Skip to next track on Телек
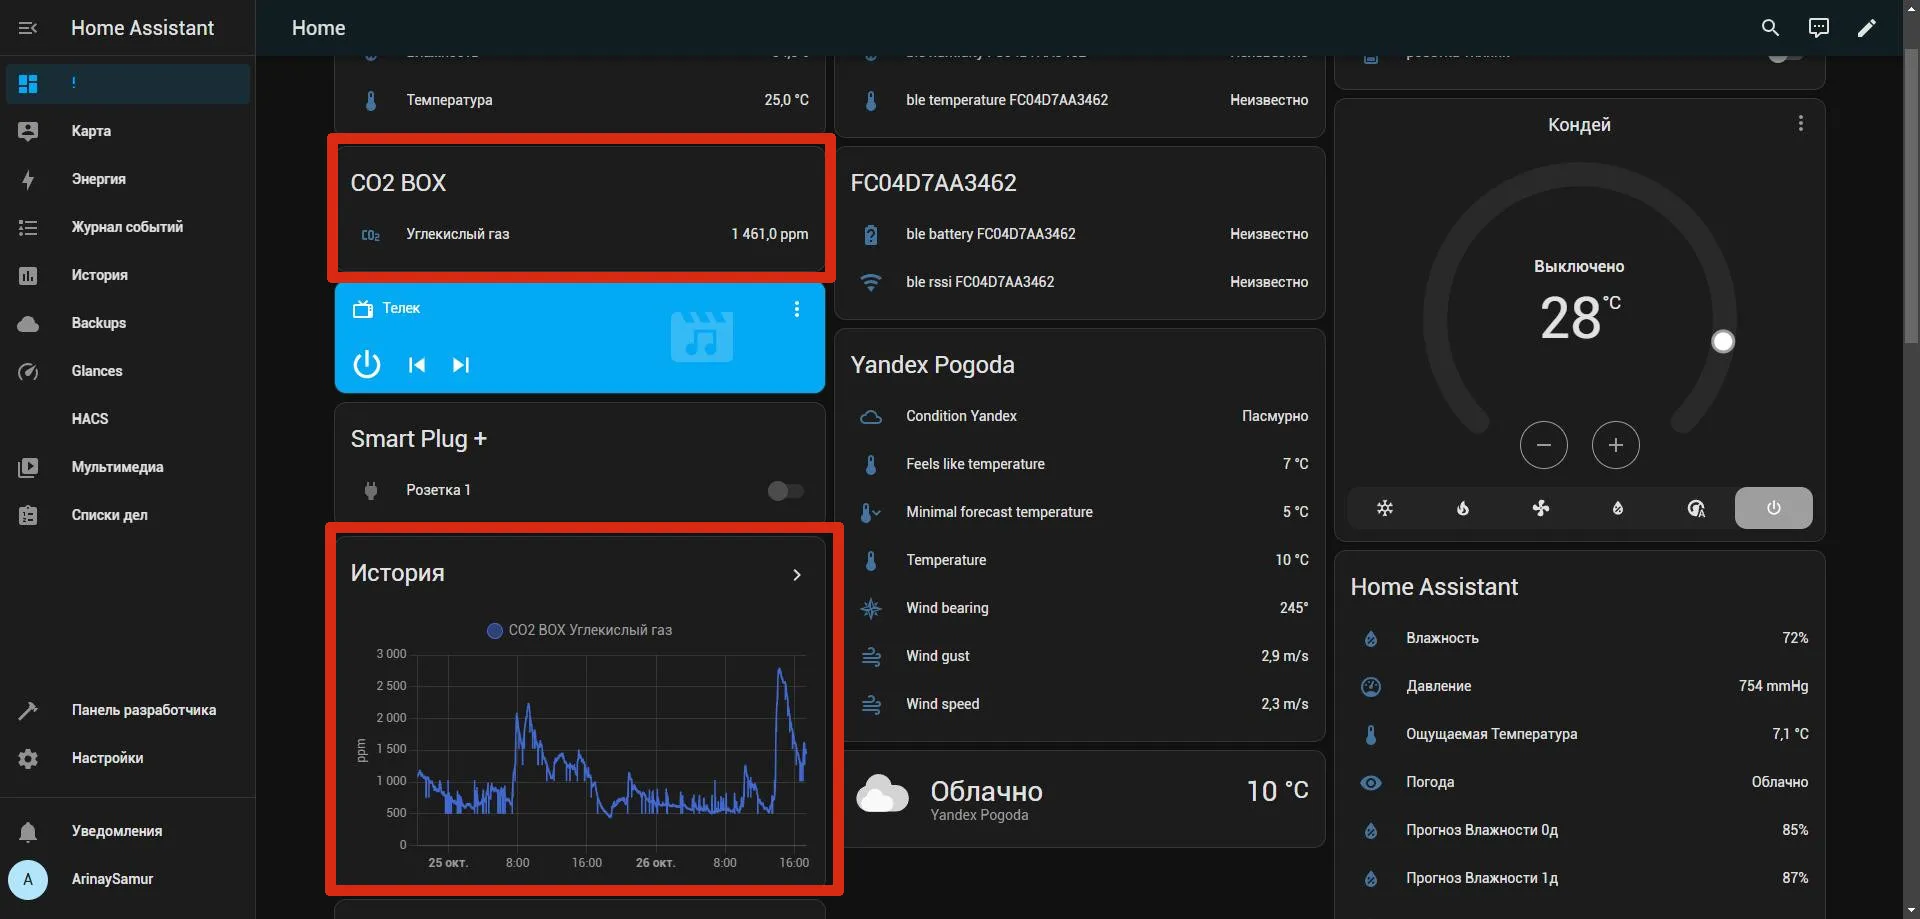The width and height of the screenshot is (1920, 919). click(461, 365)
